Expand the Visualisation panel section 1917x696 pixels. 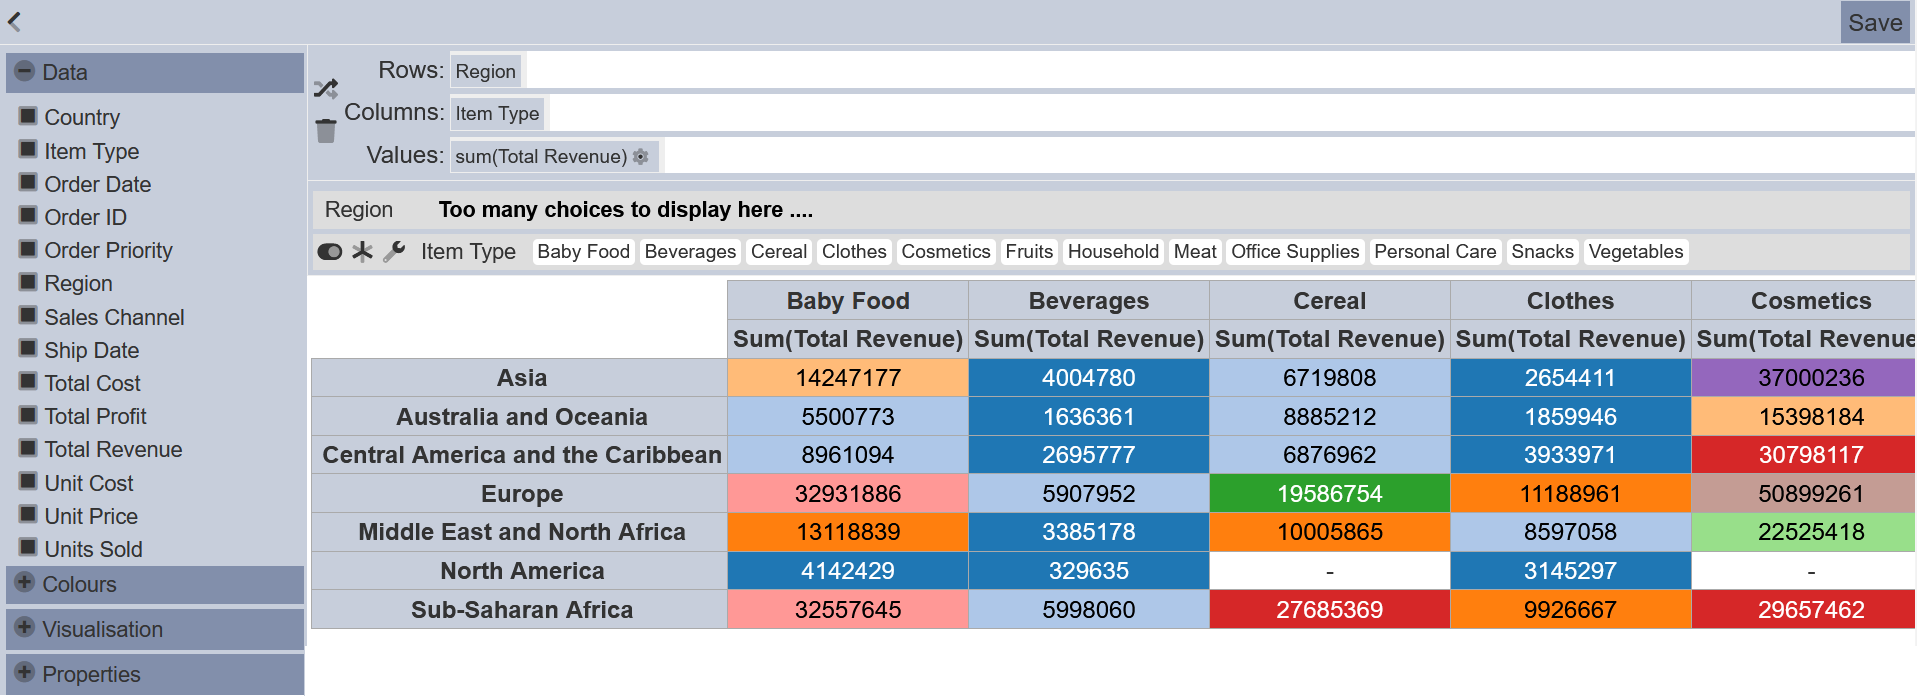[x=155, y=629]
